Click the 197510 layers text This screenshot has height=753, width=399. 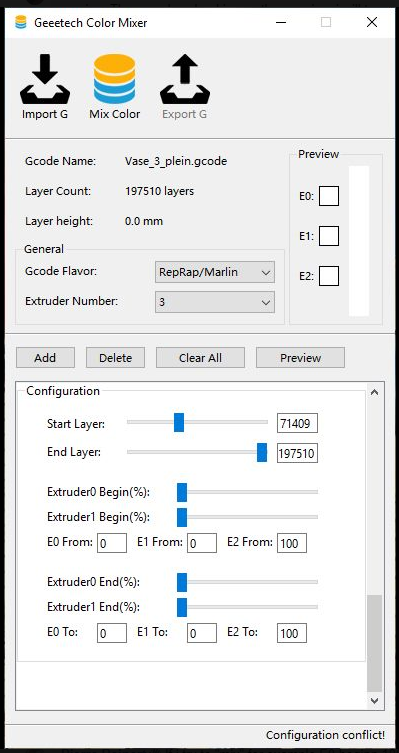[159, 191]
